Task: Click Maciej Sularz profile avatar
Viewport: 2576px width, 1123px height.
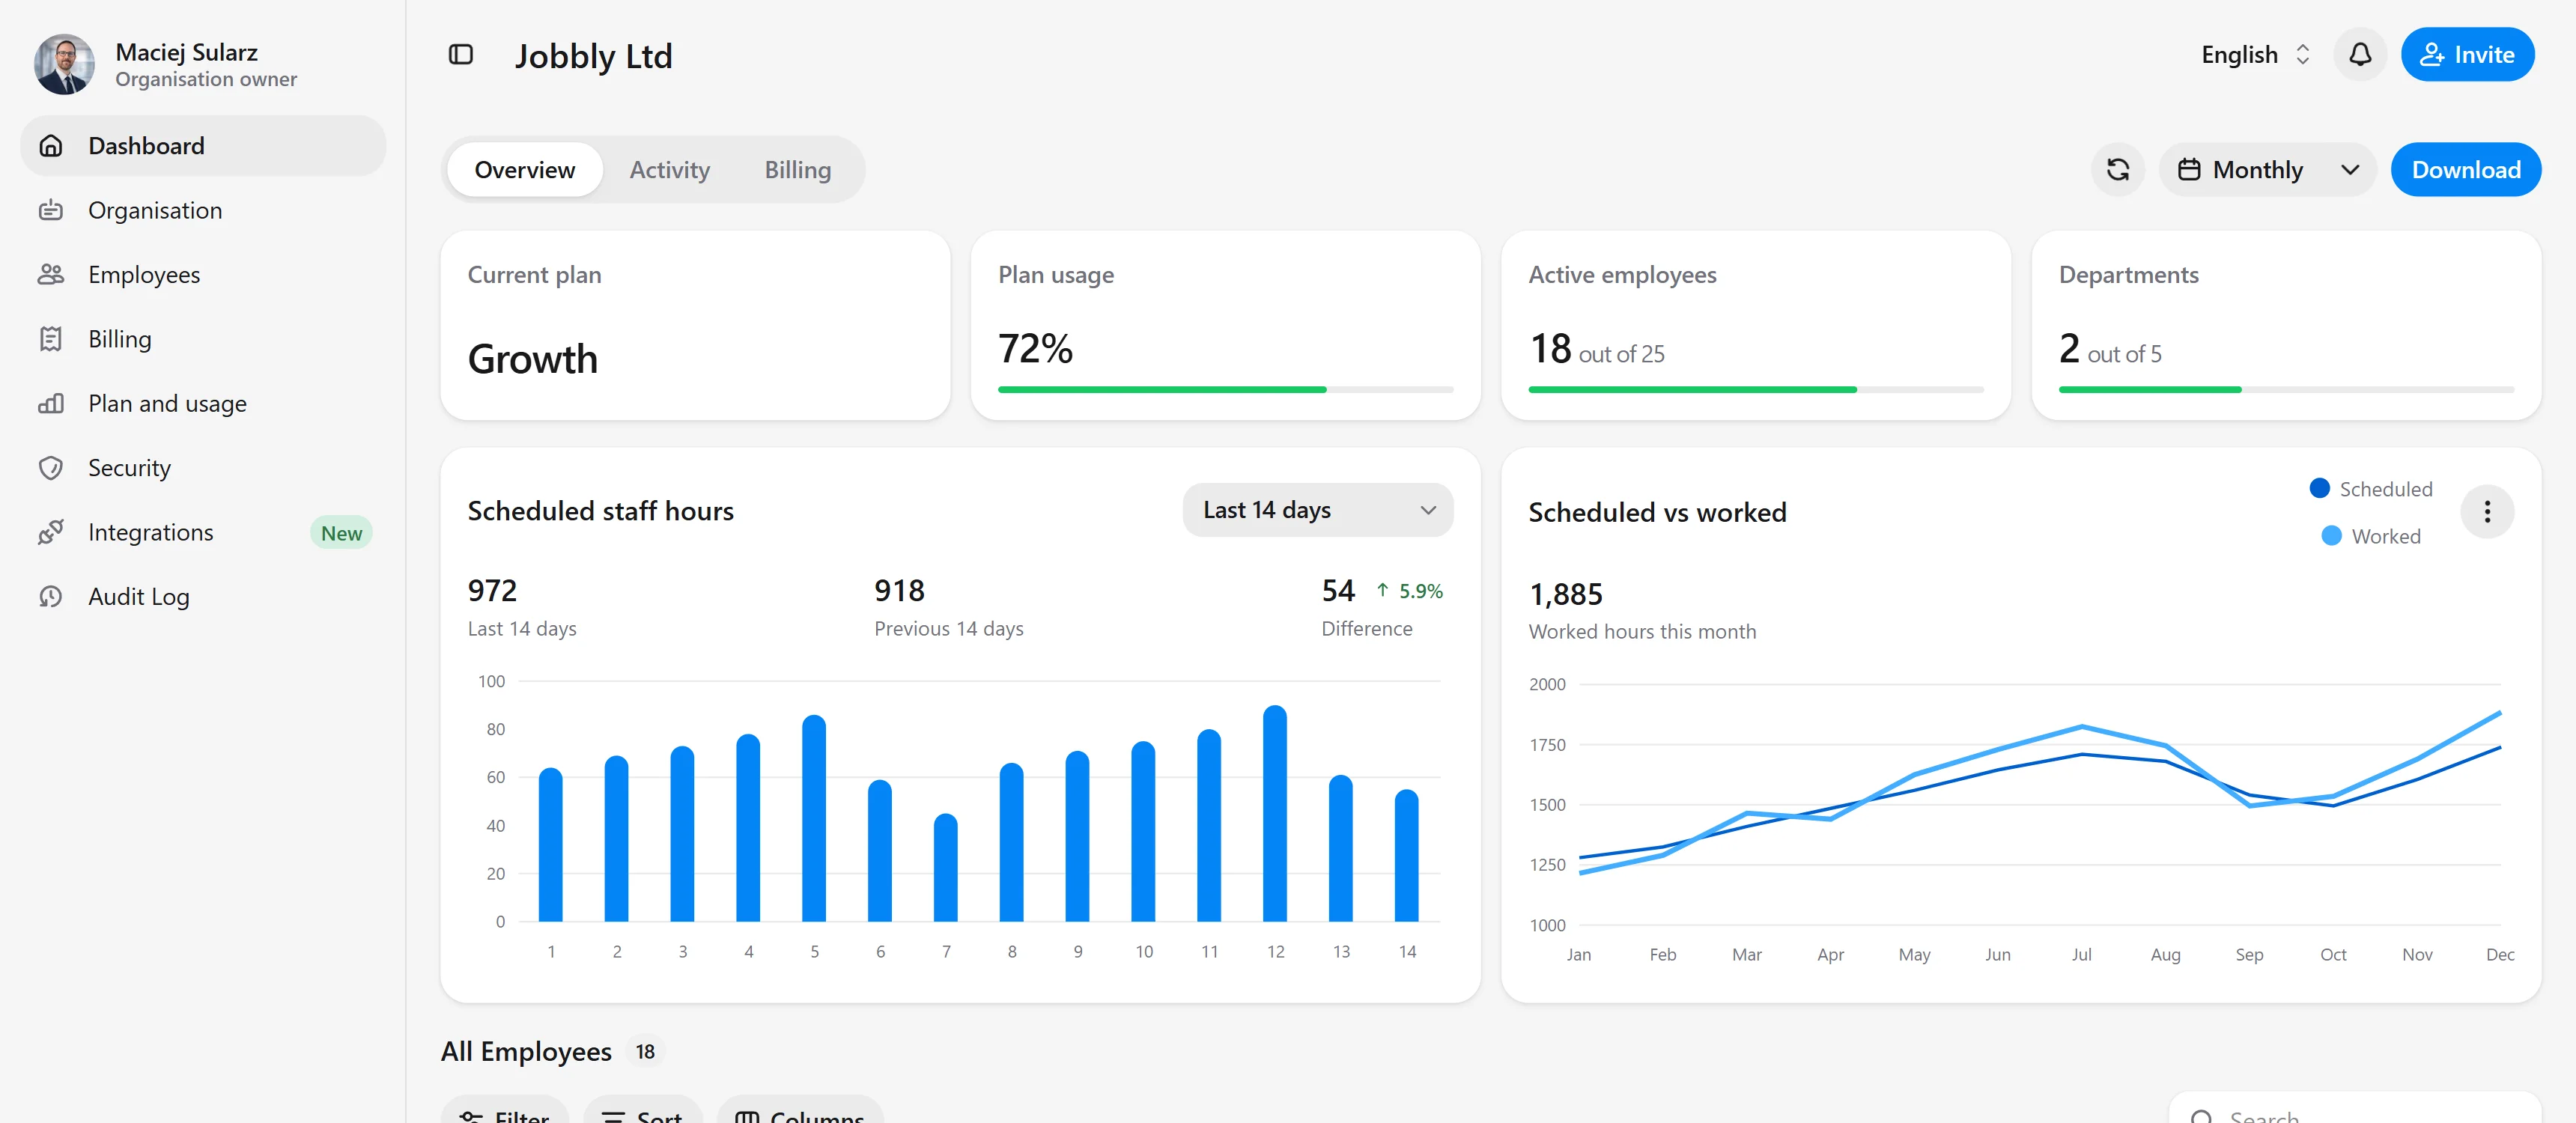Action: coord(65,65)
